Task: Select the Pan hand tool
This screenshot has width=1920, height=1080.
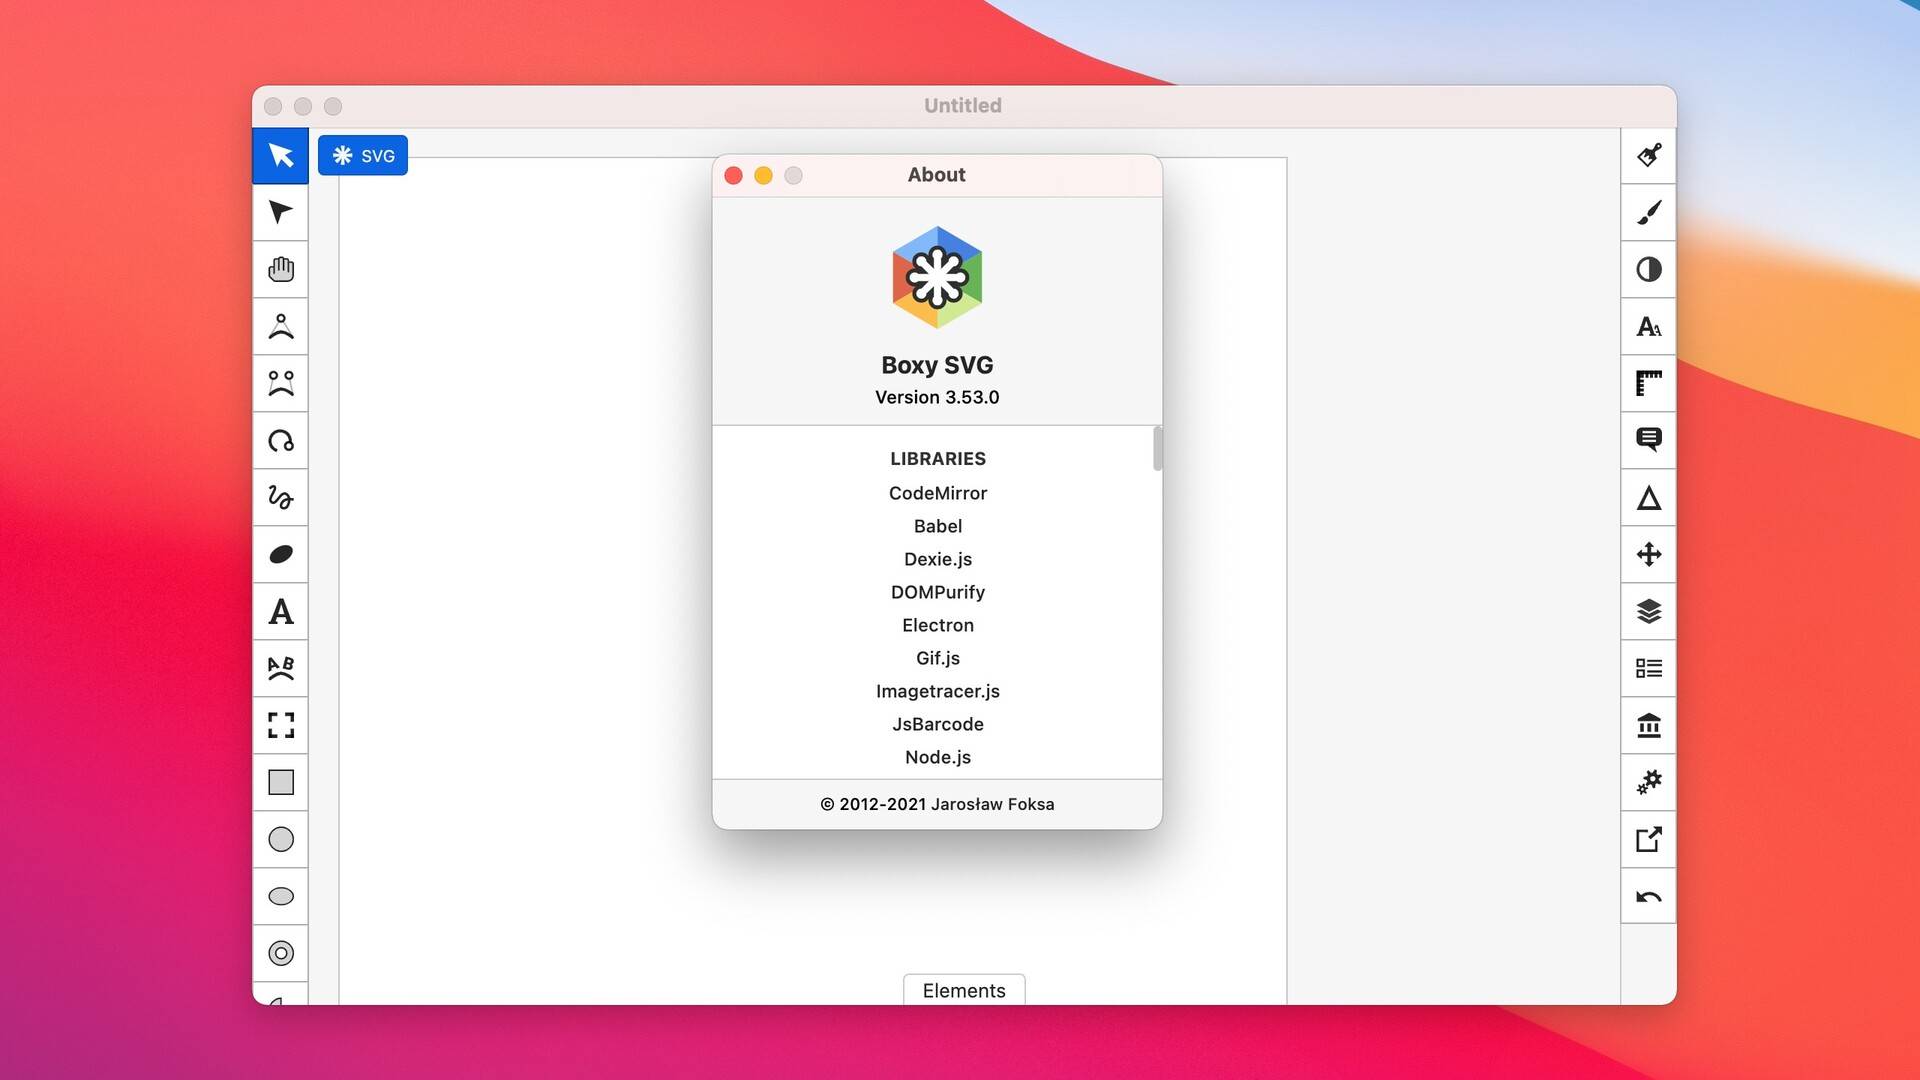Action: click(x=280, y=269)
